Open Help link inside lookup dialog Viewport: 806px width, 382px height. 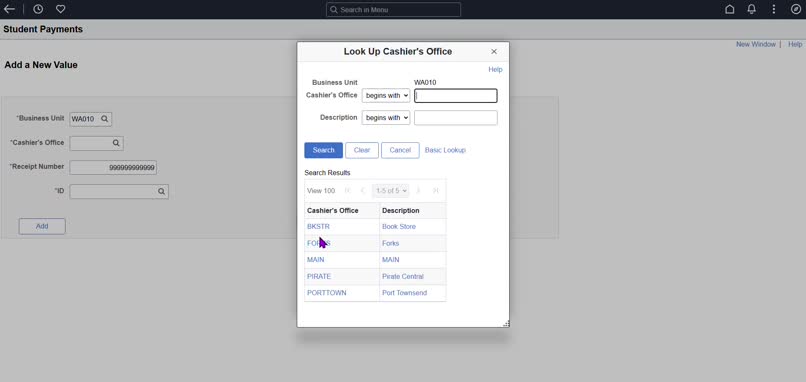[495, 69]
